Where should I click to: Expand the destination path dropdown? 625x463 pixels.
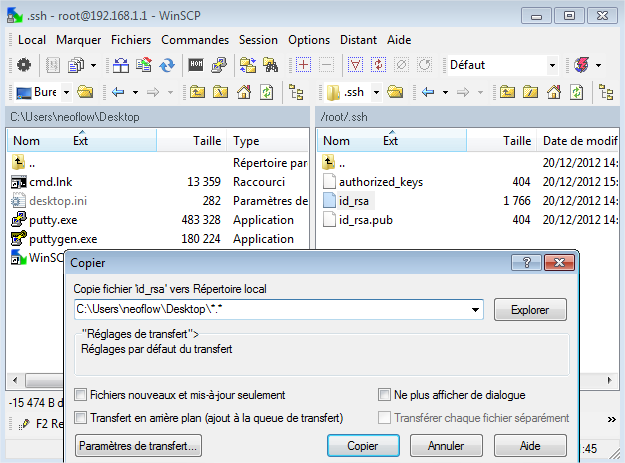(x=475, y=310)
